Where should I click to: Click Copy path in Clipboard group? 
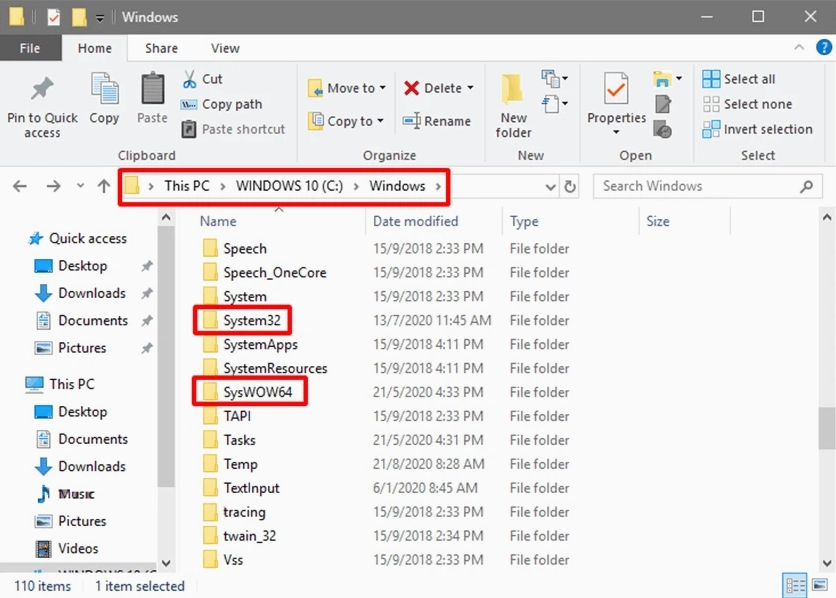click(222, 104)
